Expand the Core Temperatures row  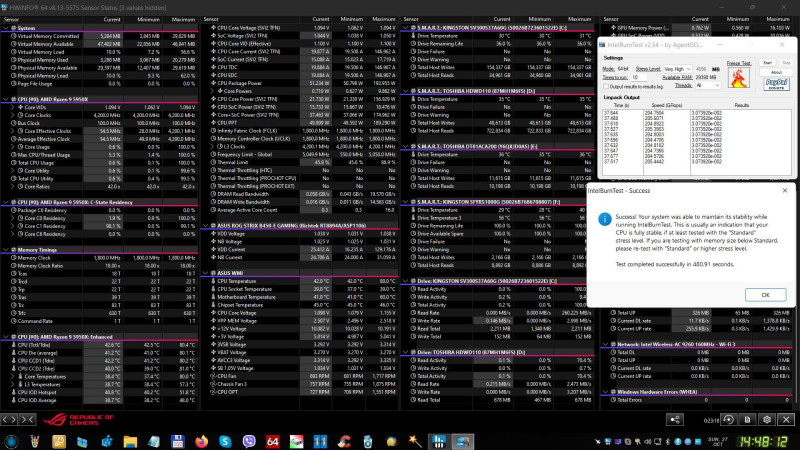(14, 377)
